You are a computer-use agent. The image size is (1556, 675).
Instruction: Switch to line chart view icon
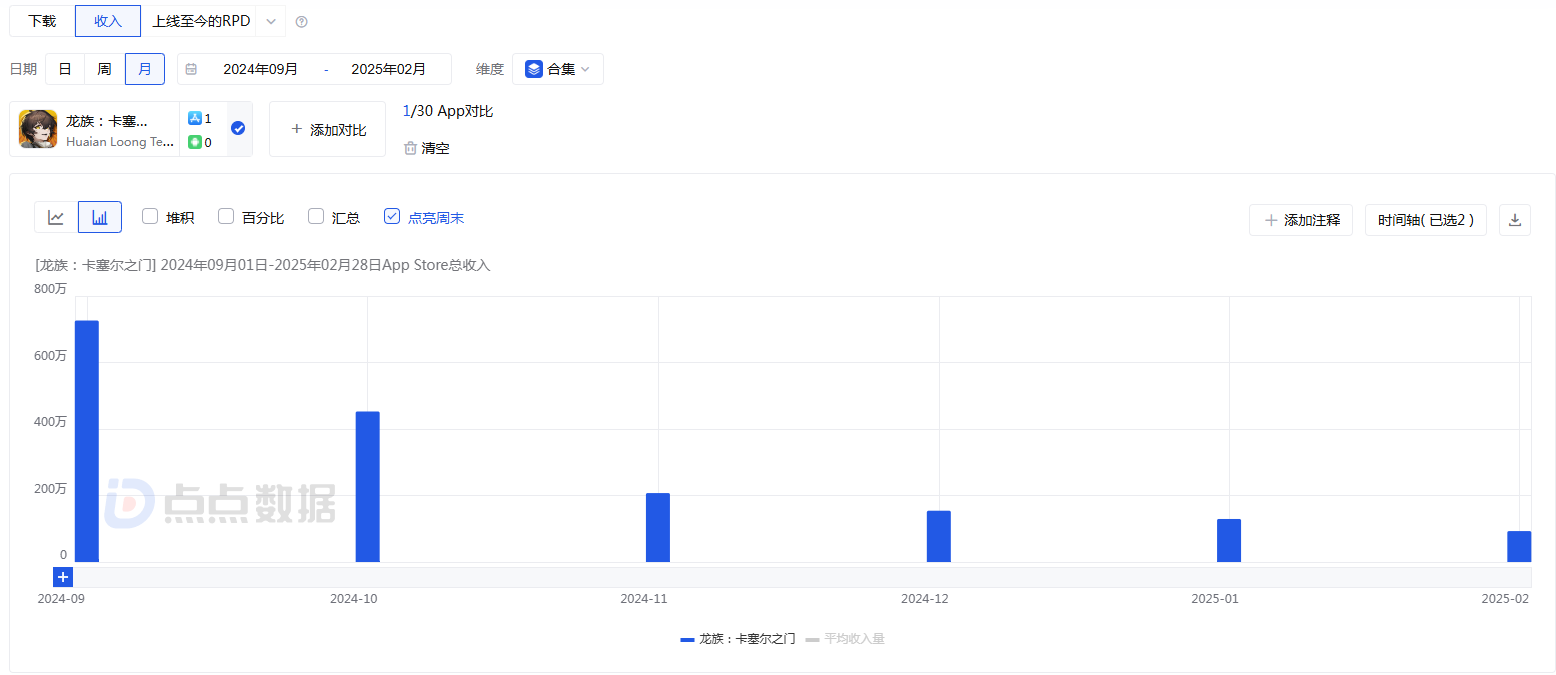point(56,217)
